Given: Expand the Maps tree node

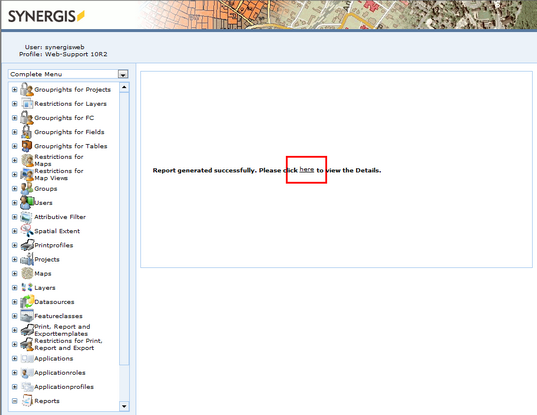Looking at the screenshot, I should 14,273.
